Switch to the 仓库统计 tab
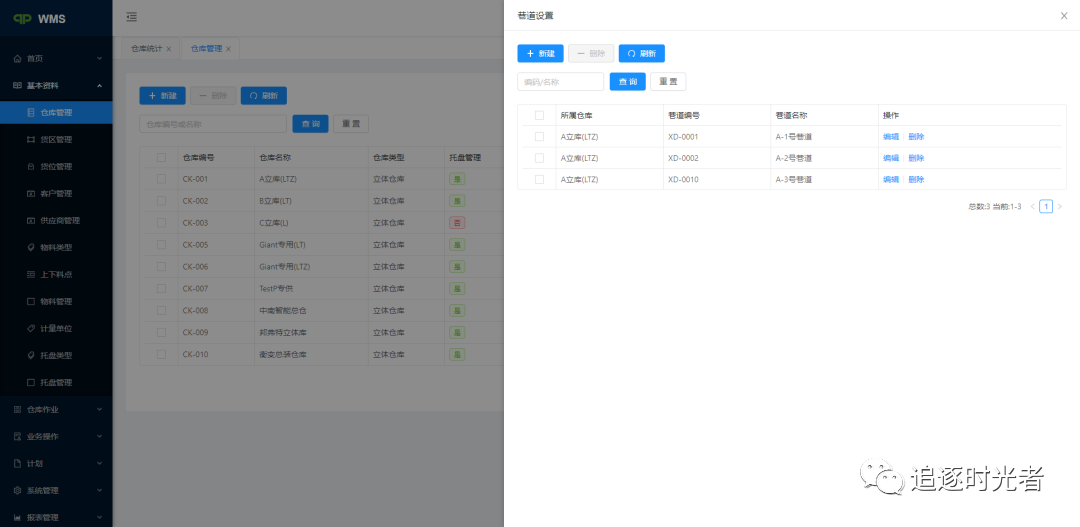 [x=146, y=49]
